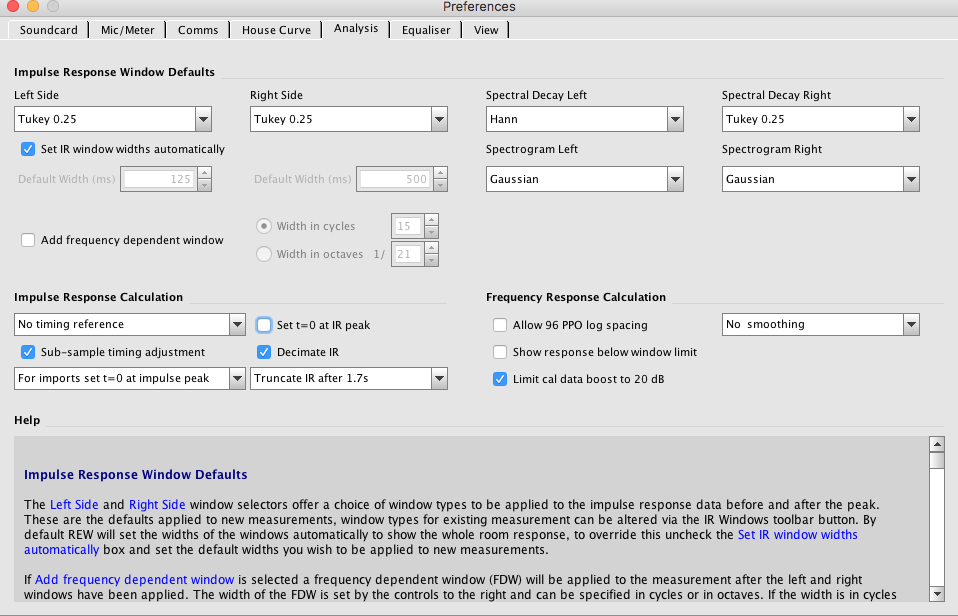Open the Spectrogram Right dropdown

click(821, 179)
